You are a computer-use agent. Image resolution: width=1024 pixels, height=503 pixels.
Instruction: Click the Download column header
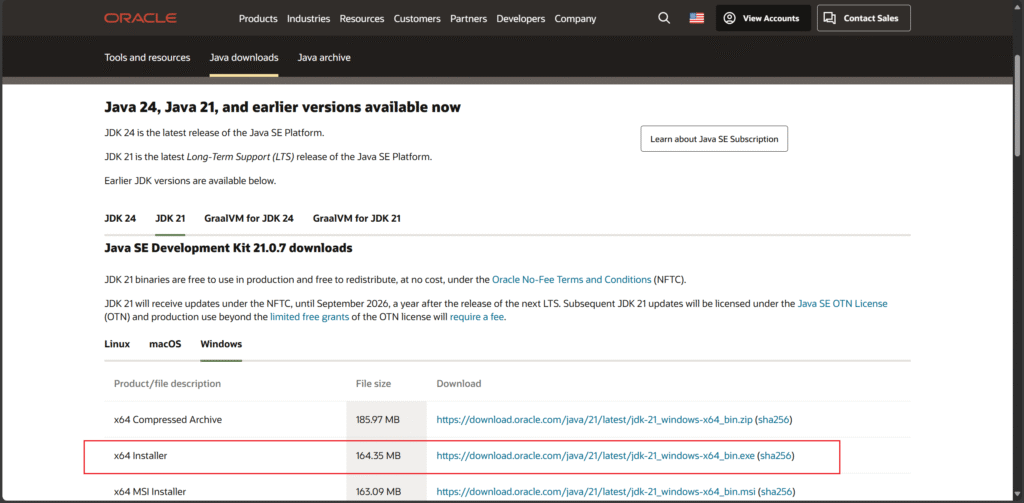[x=458, y=383]
